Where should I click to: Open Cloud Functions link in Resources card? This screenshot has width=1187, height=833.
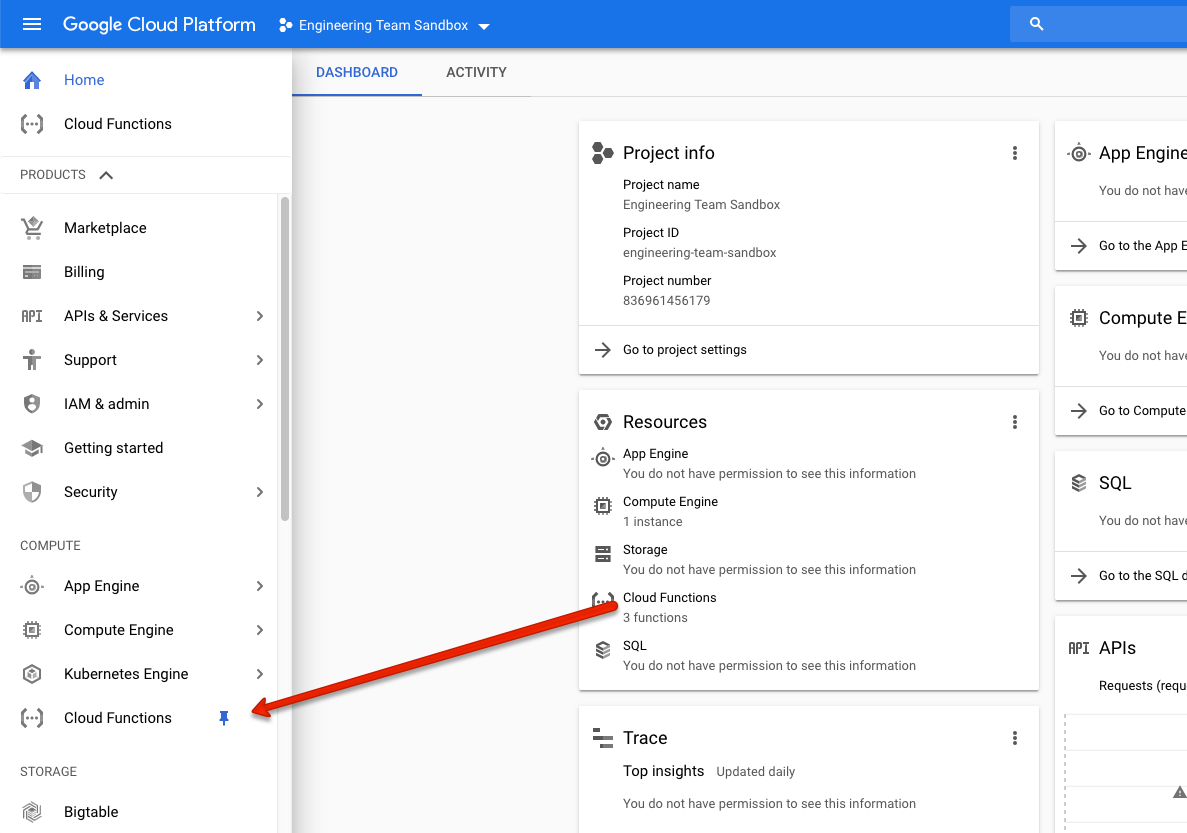click(669, 597)
